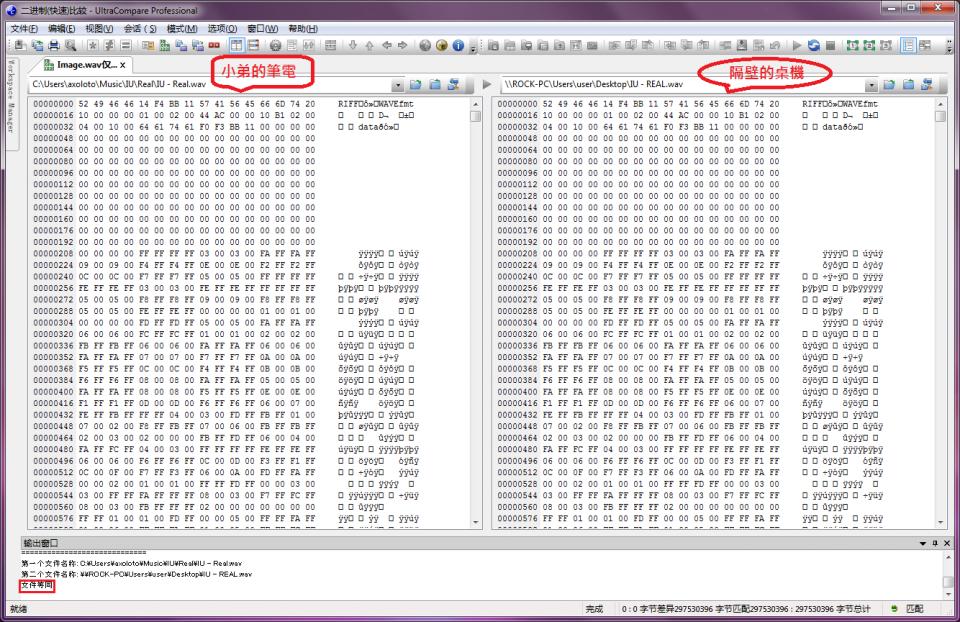Click the left pane vertical scrollbar
Image resolution: width=960 pixels, height=622 pixels.
(475, 300)
